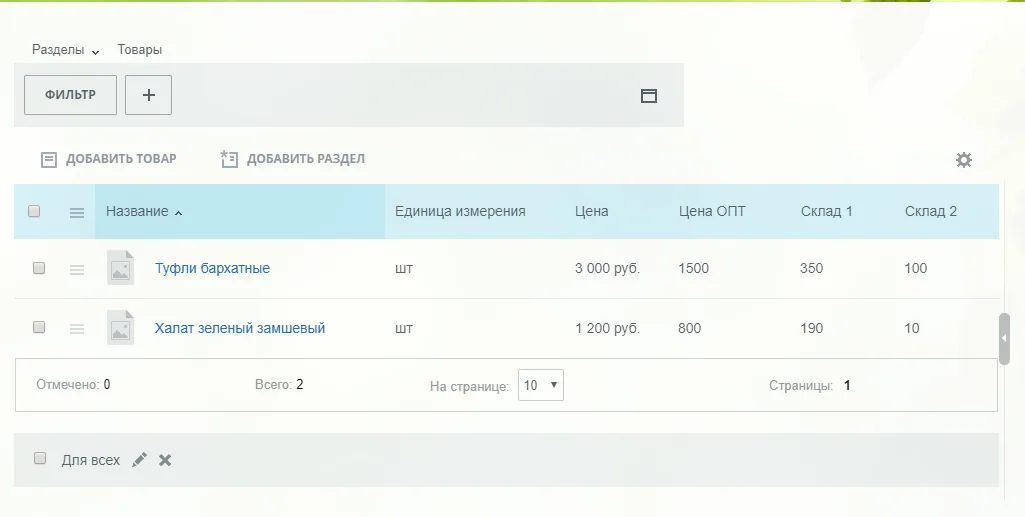Toggle the select-all checkbox in header
The height and width of the screenshot is (517, 1025).
point(34,211)
